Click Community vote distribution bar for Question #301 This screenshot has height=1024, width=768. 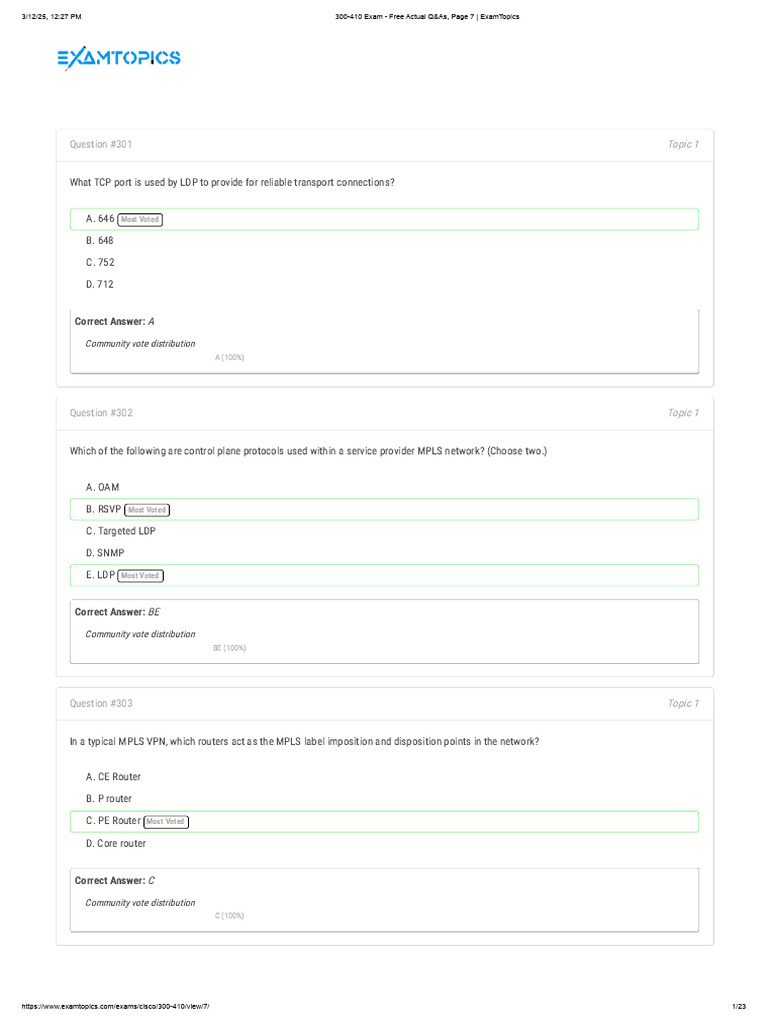229,357
